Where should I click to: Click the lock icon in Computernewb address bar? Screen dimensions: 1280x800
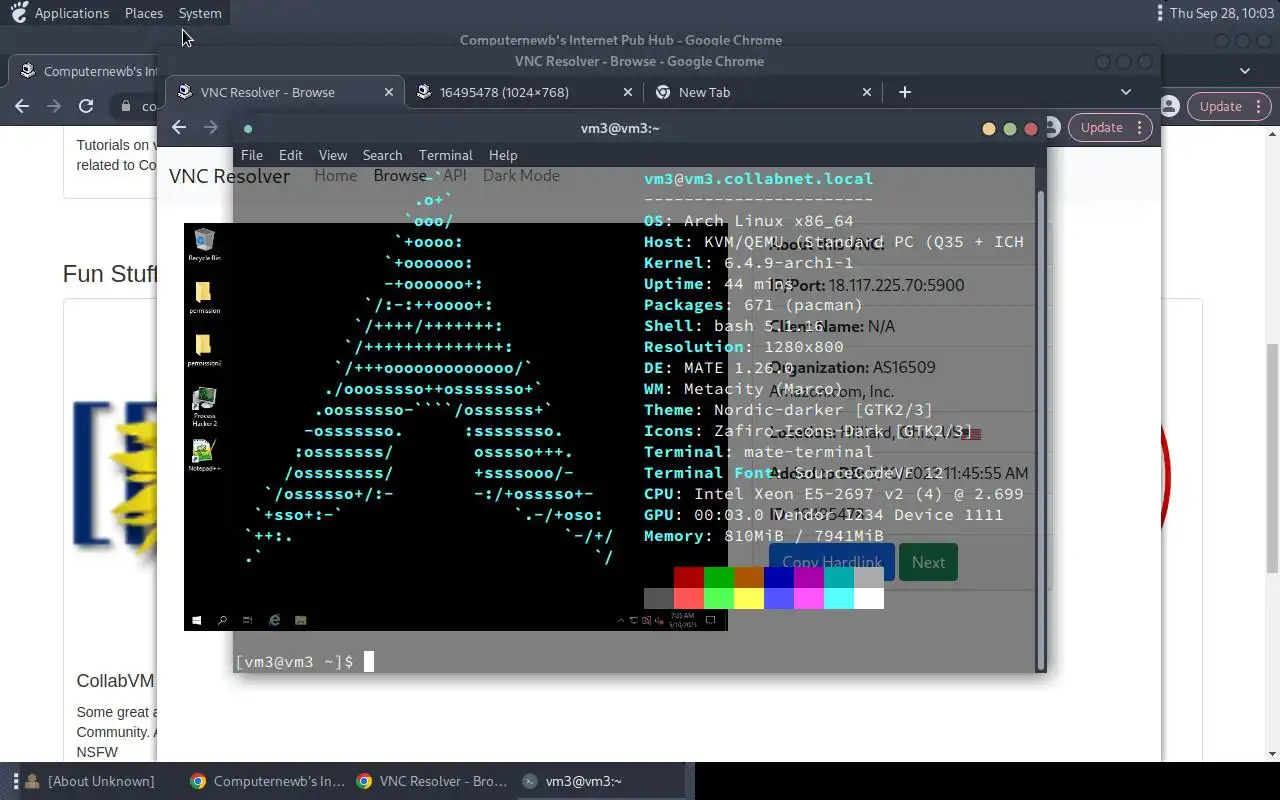point(126,106)
